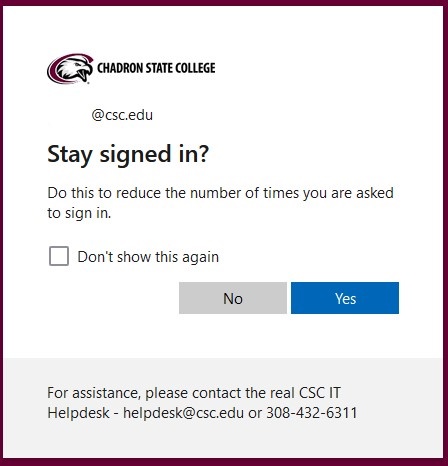Decline staying signed in with No
This screenshot has height=466, width=448.
(233, 298)
